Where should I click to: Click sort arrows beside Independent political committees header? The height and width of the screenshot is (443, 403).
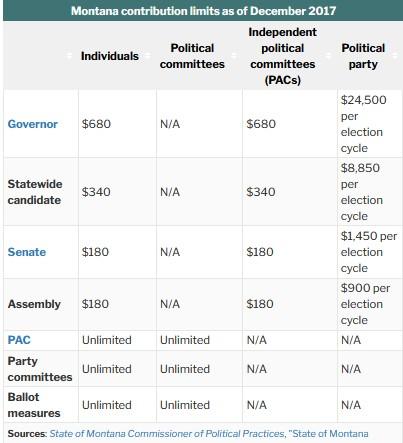[328, 56]
